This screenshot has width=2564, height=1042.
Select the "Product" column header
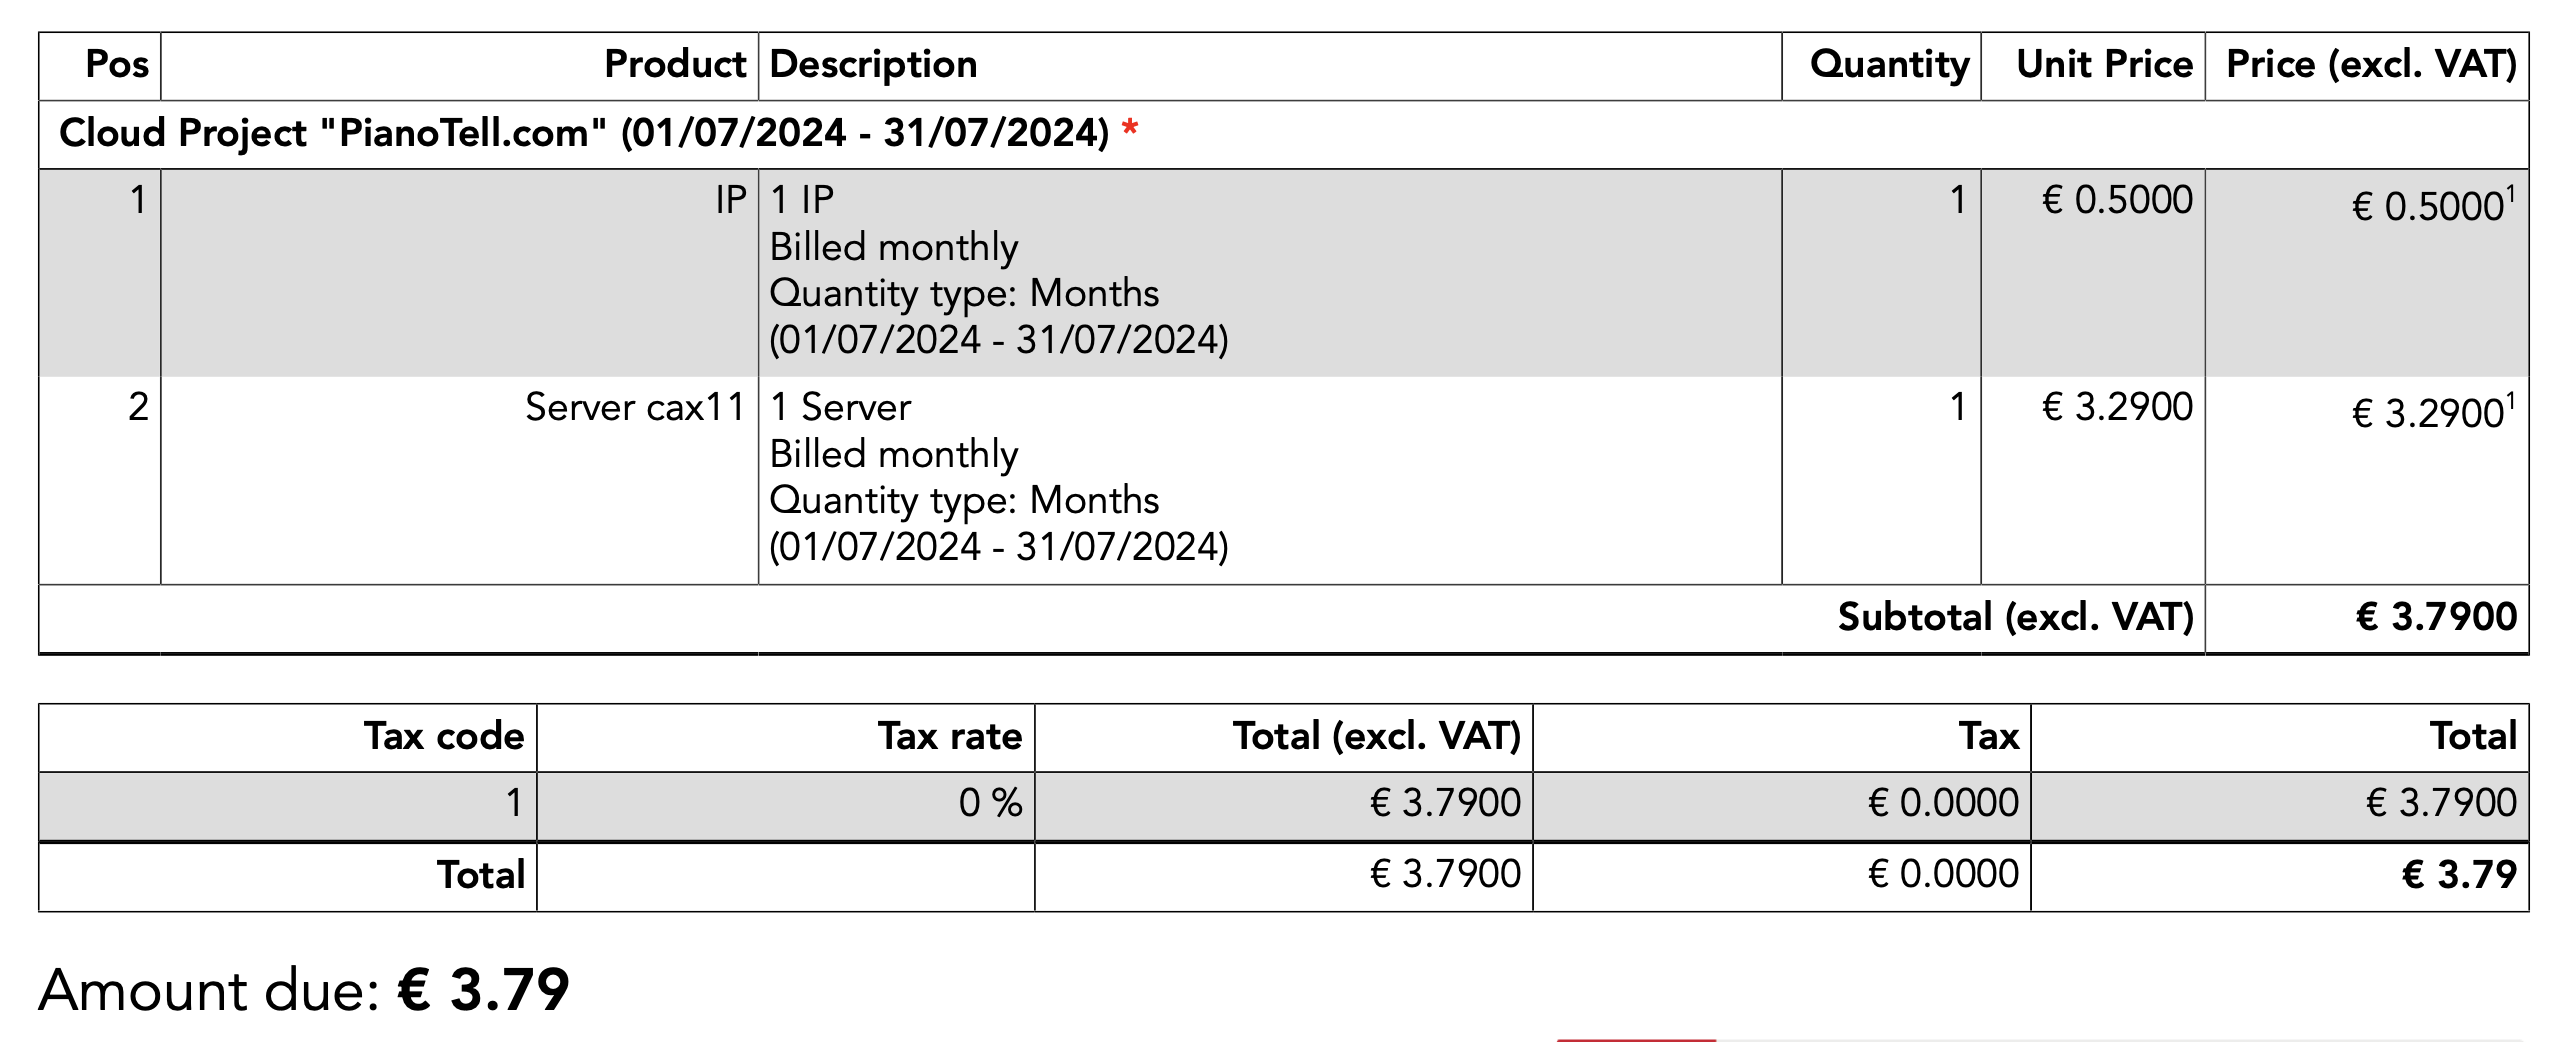[x=675, y=65]
